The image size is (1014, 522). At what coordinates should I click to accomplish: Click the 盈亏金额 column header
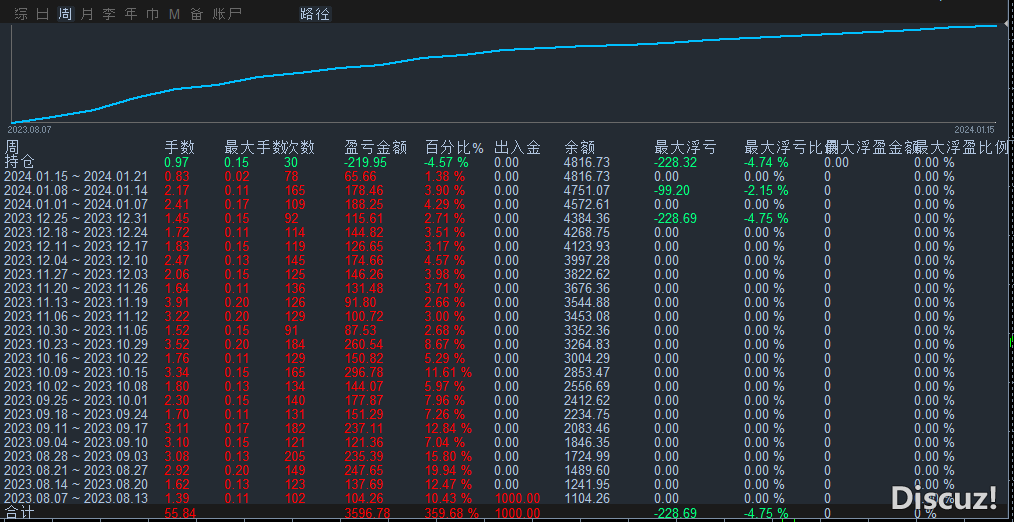[376, 147]
